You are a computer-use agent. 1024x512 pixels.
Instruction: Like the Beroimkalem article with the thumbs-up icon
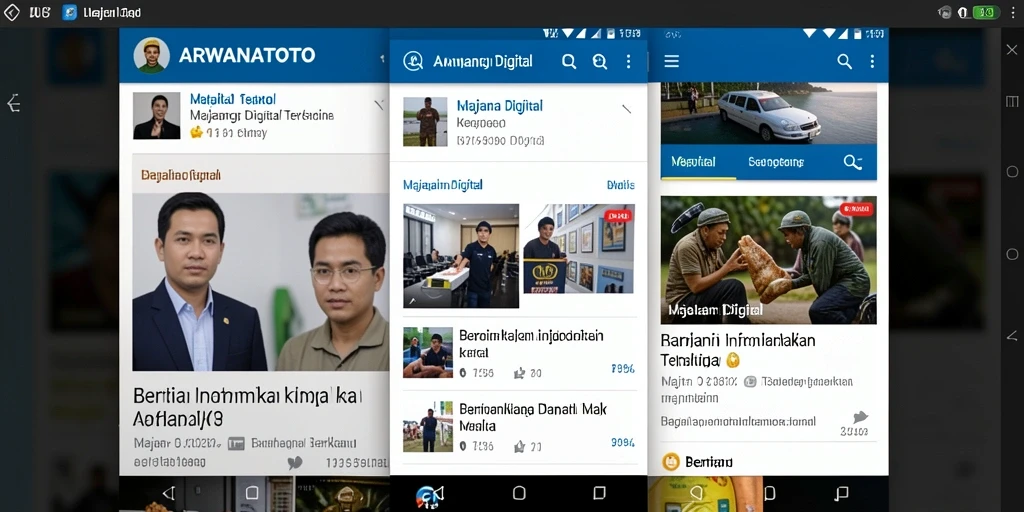click(x=520, y=373)
